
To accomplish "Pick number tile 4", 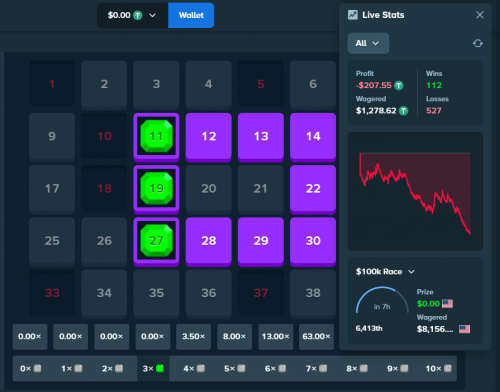I will (209, 85).
